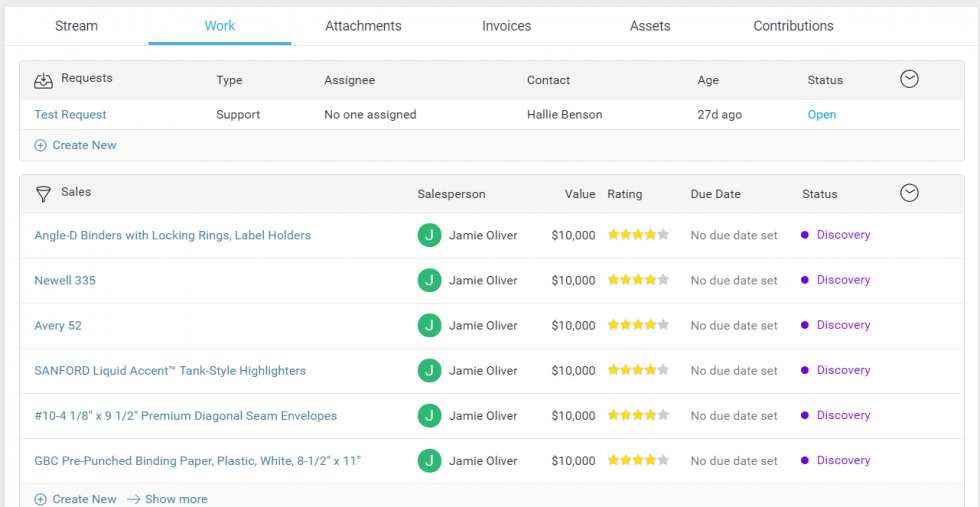Image resolution: width=980 pixels, height=507 pixels.
Task: Click the Requests inbox tray icon
Action: coord(43,80)
